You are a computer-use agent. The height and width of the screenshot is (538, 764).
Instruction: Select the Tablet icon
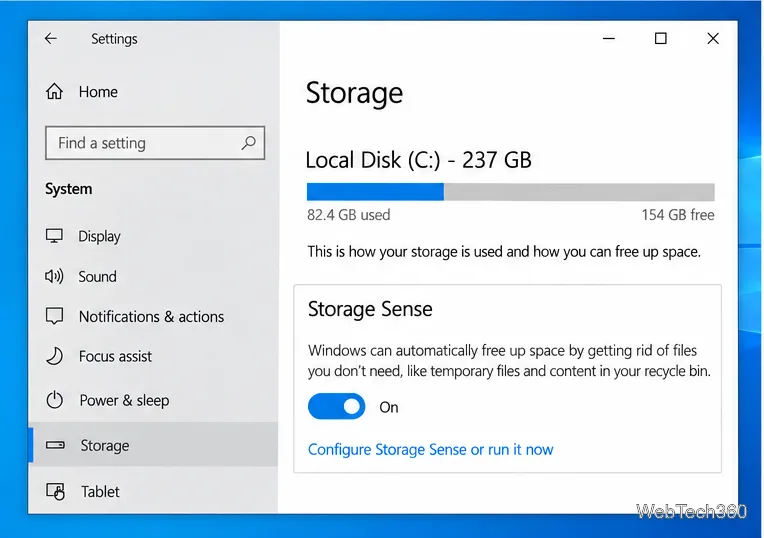pos(55,491)
